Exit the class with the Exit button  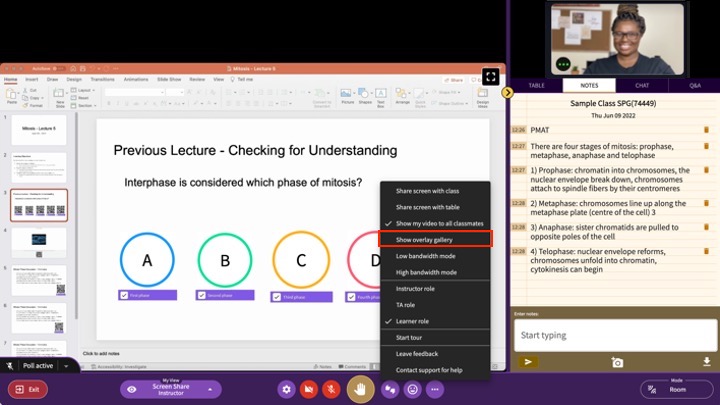point(28,389)
